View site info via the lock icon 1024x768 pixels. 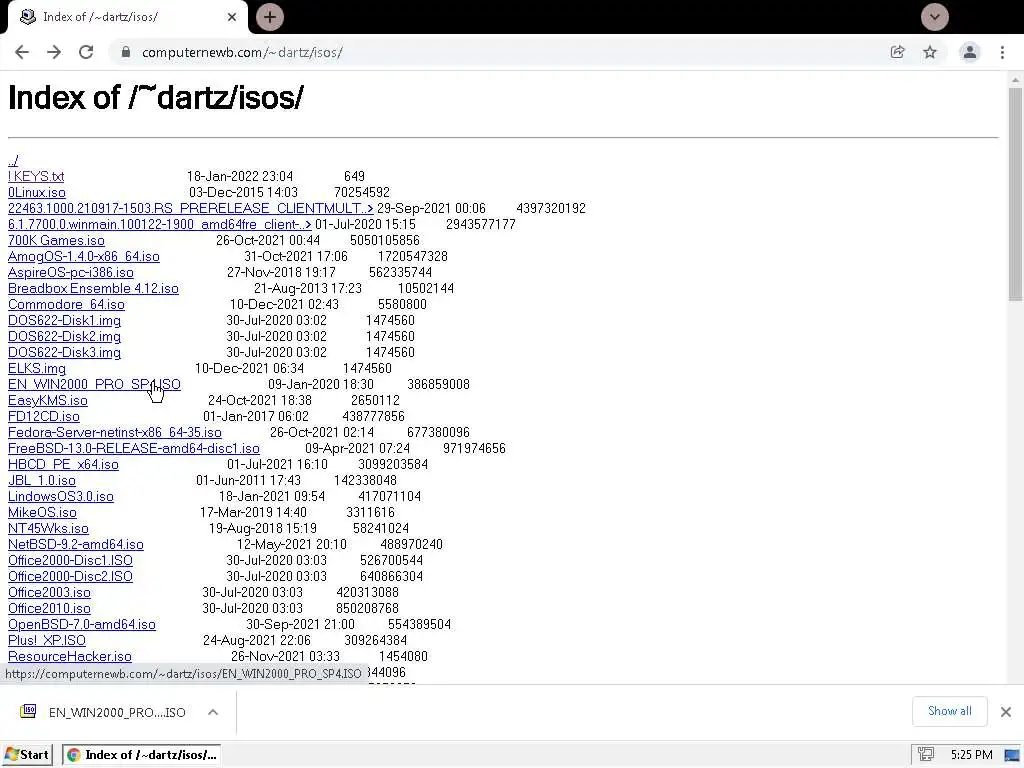tap(125, 52)
